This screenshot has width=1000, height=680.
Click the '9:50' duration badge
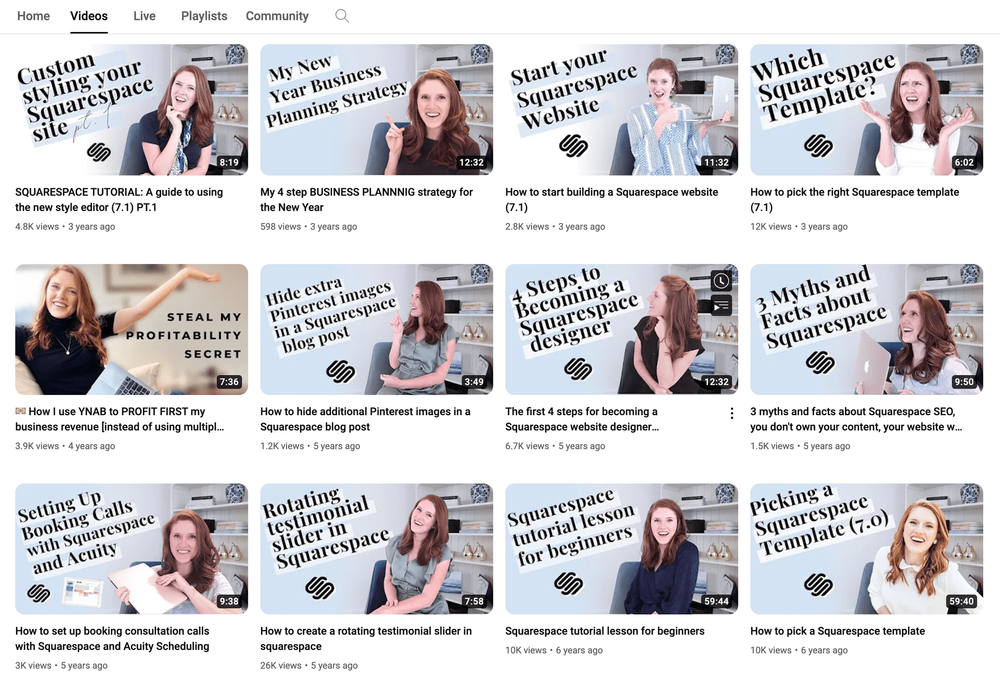coord(964,382)
